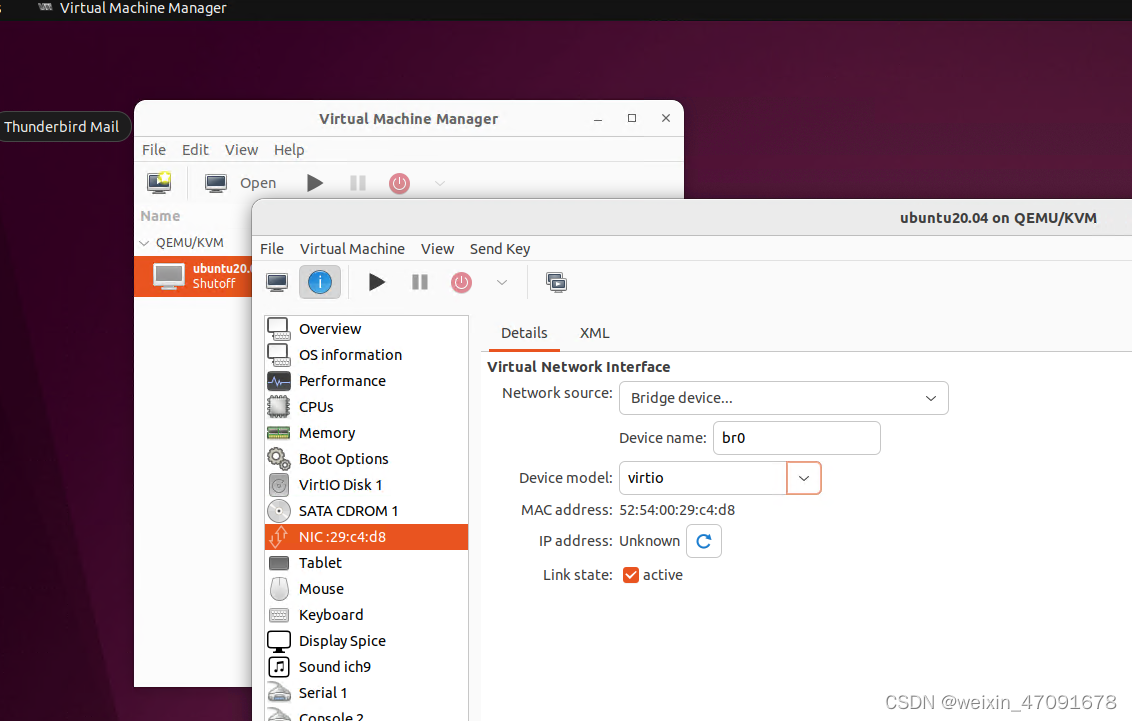This screenshot has width=1132, height=721.
Task: Open the Device model virtio dropdown
Action: click(804, 478)
